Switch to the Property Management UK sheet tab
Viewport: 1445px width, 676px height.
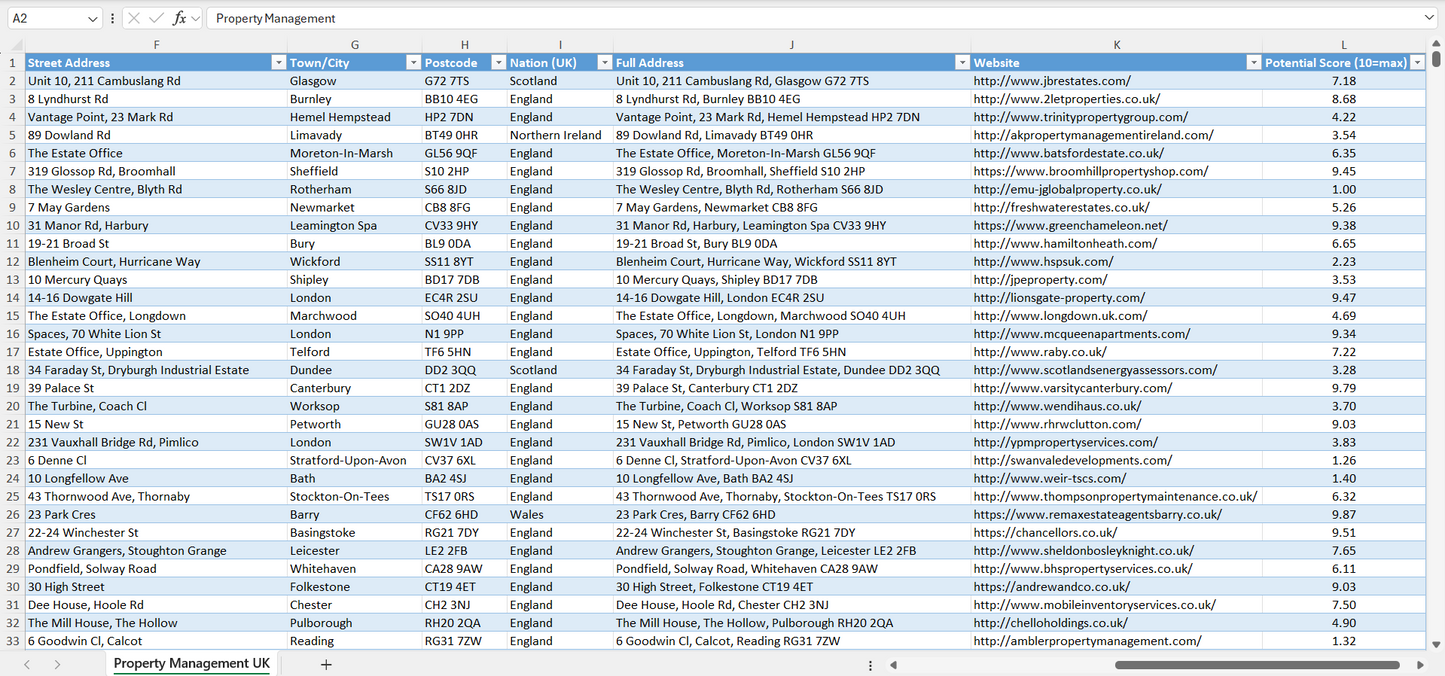pos(190,663)
